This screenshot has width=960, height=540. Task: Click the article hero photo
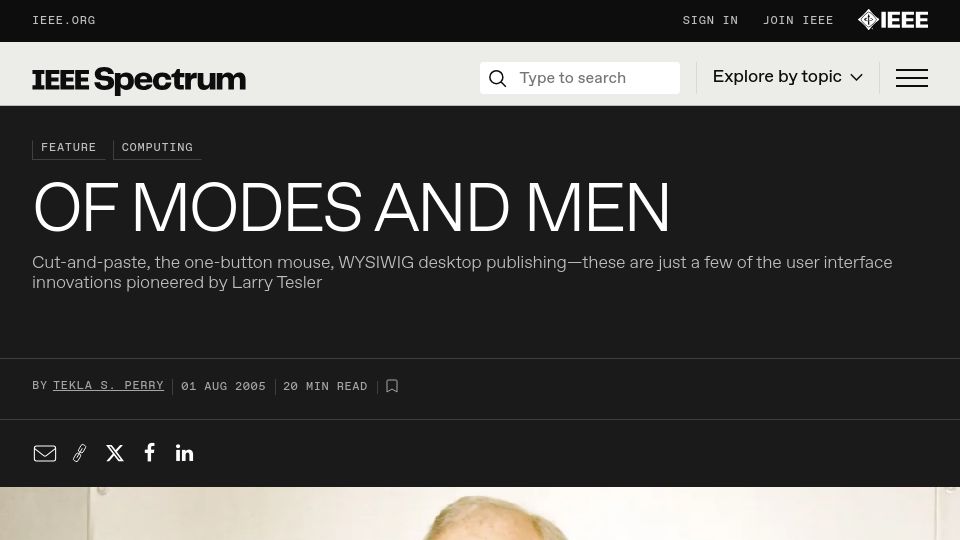(480, 513)
